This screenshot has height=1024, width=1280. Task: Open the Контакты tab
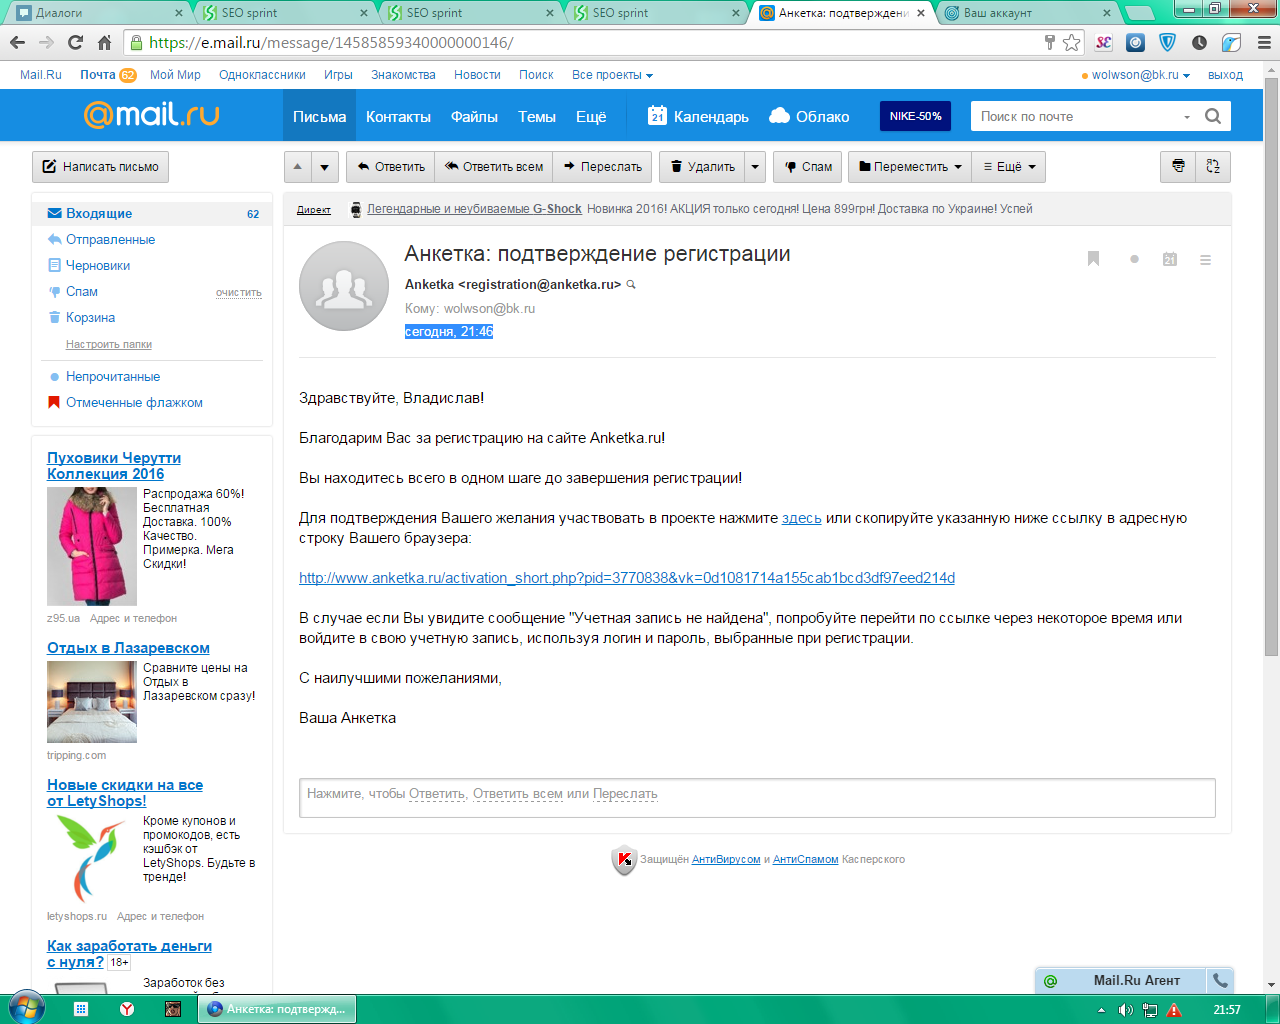(398, 116)
